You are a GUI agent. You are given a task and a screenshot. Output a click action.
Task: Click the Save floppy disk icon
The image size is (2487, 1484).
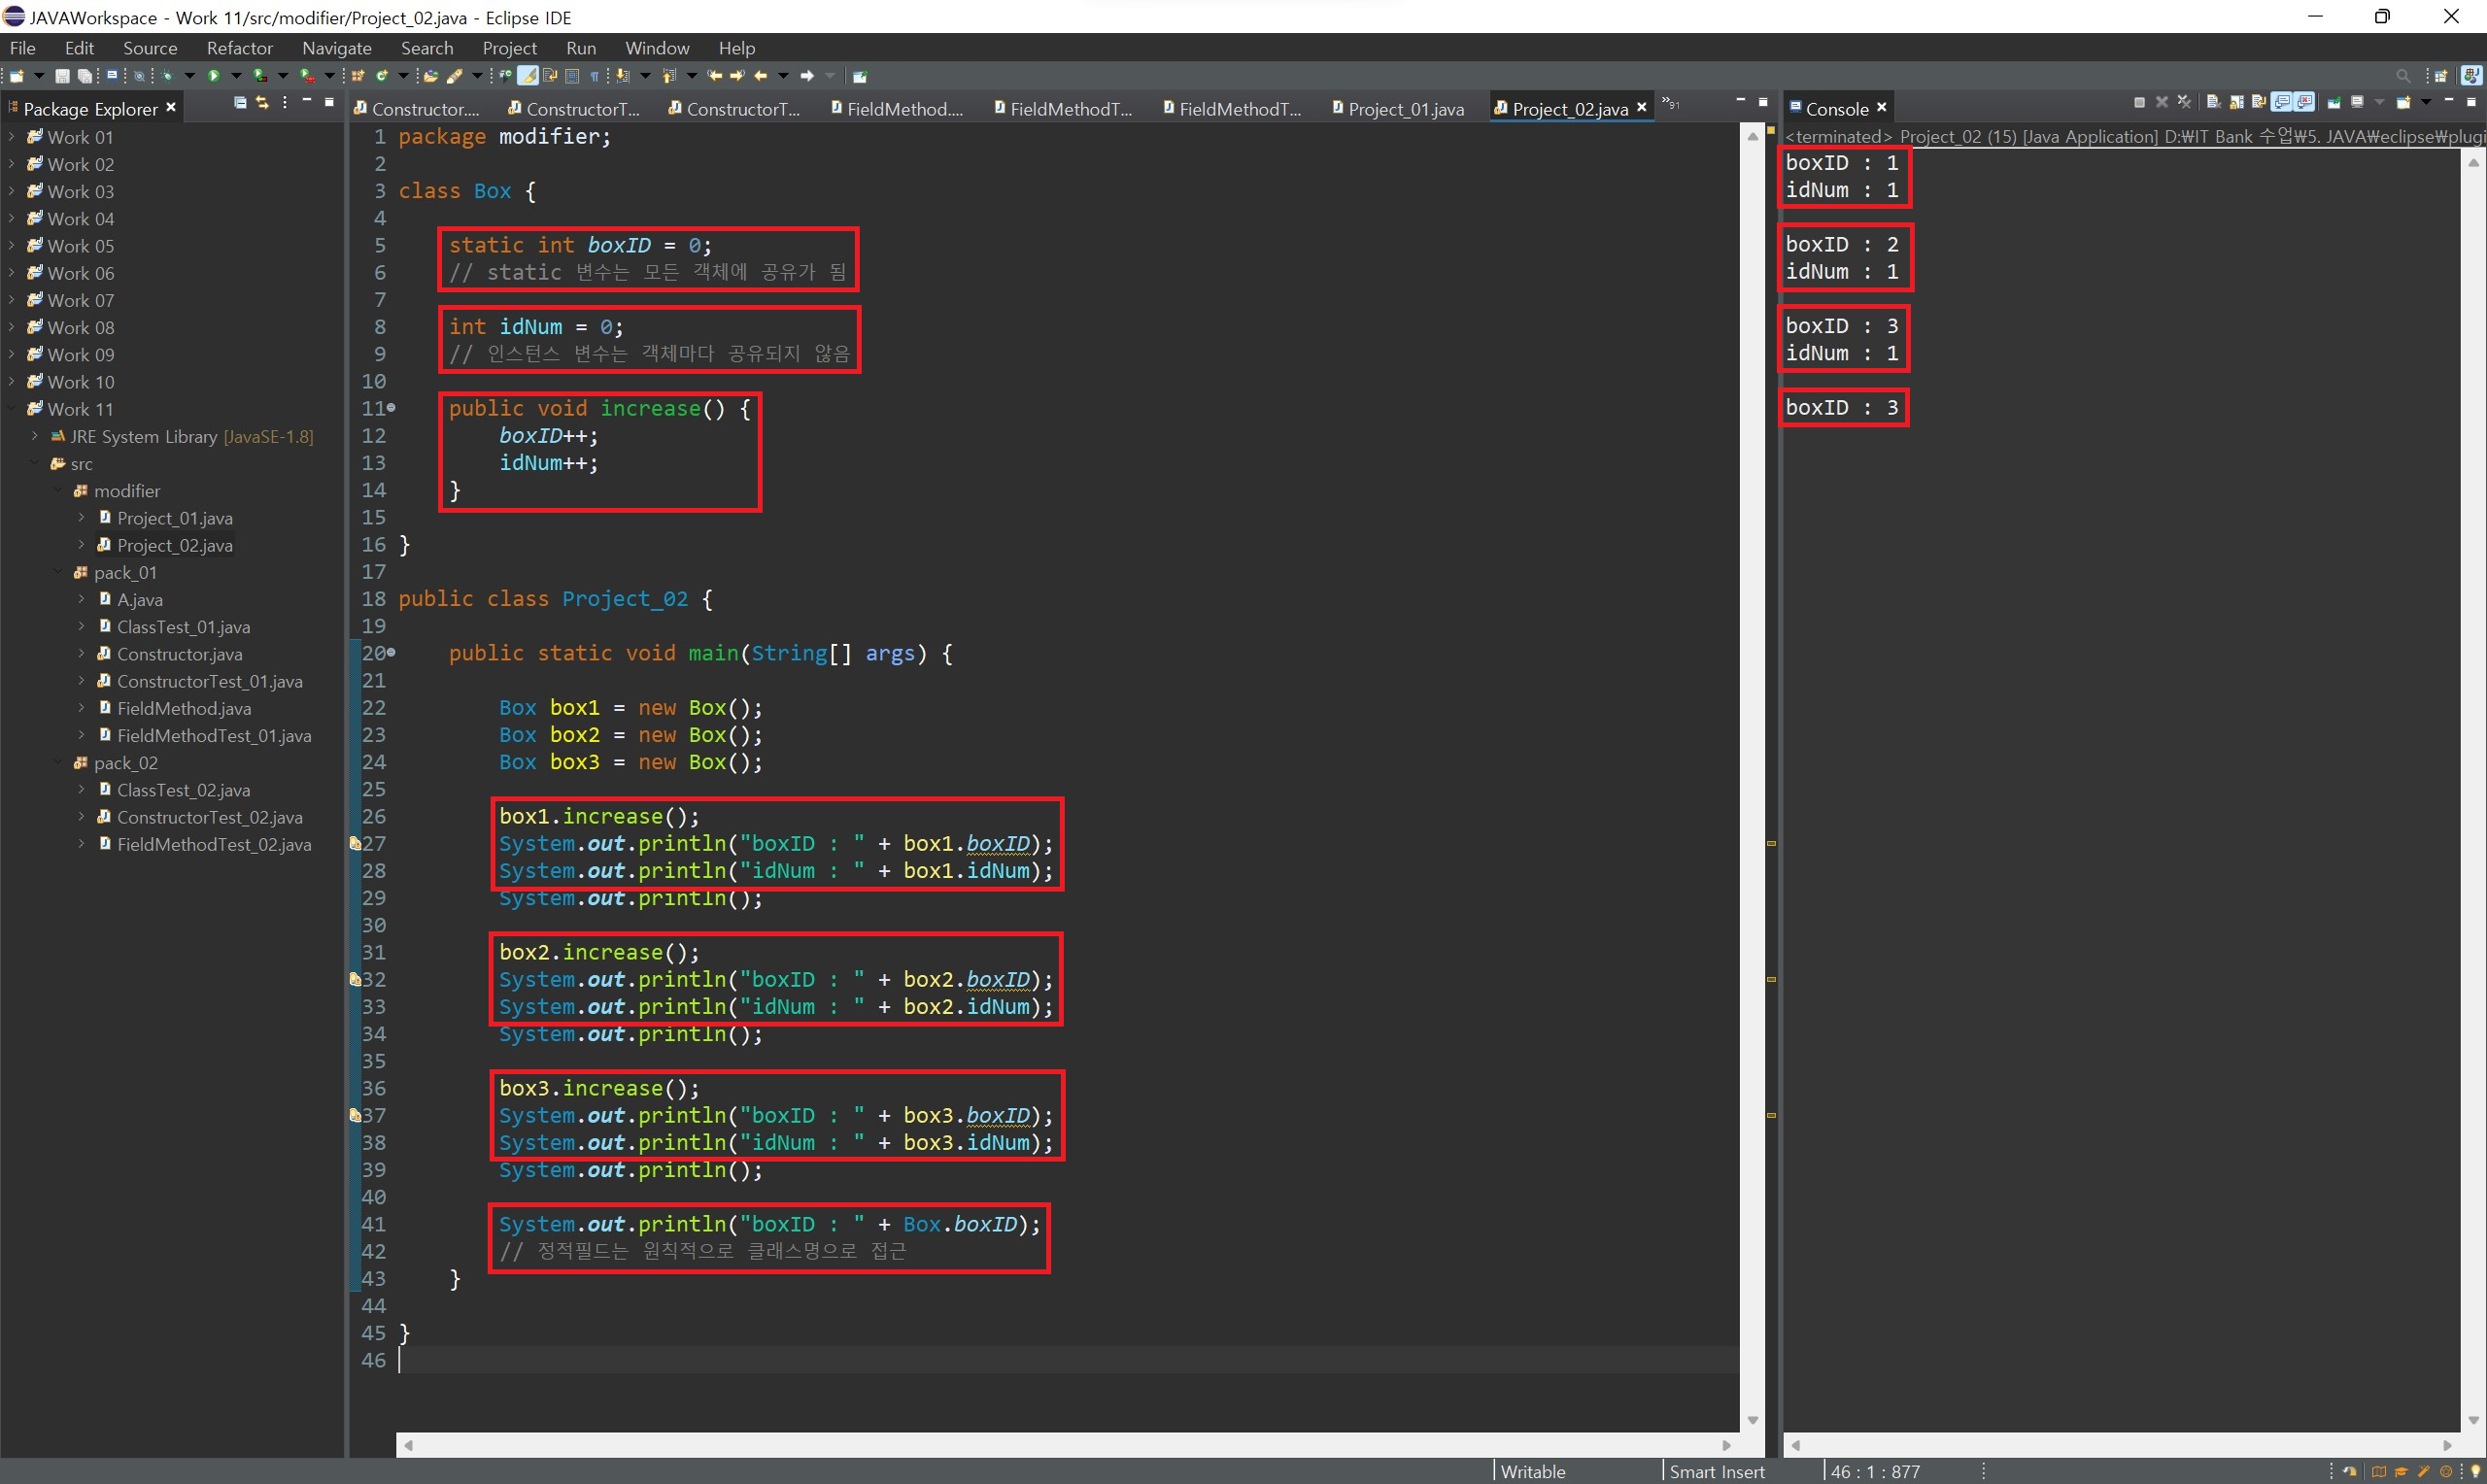[x=62, y=76]
